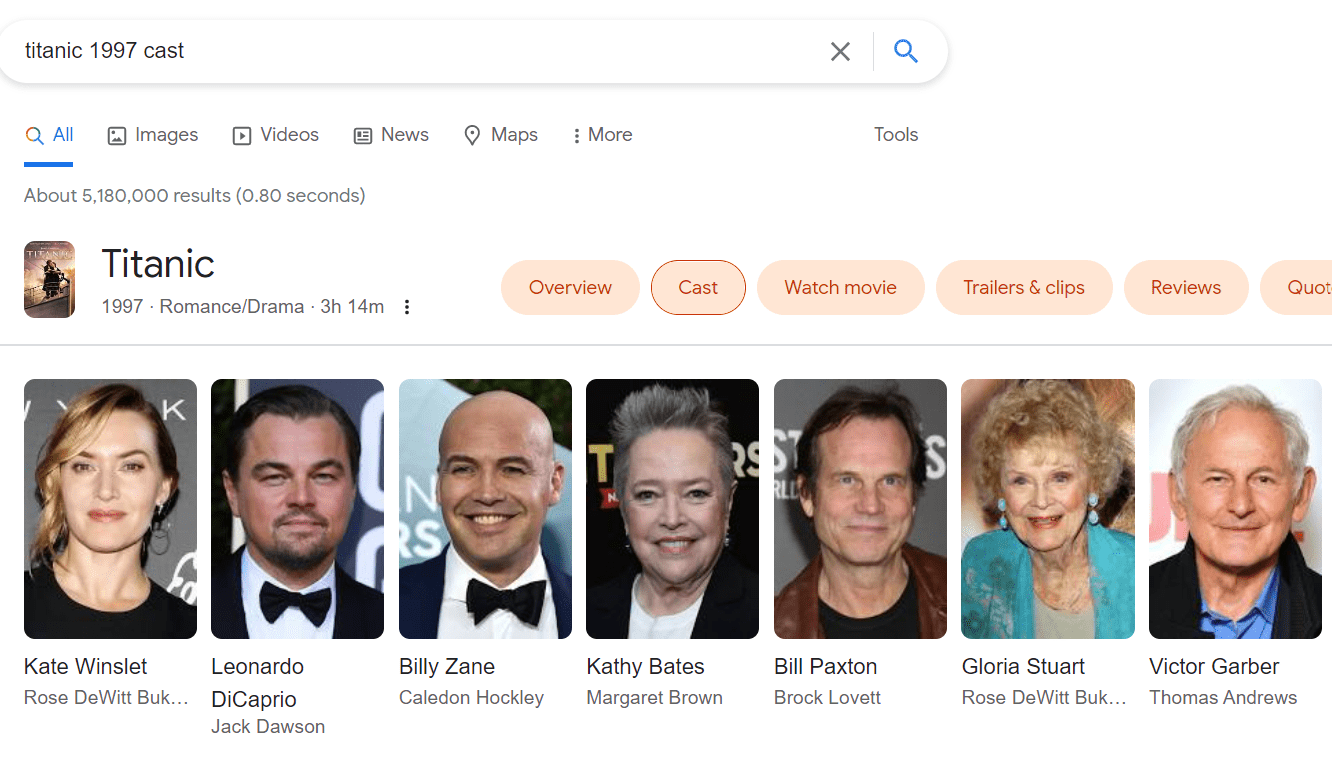This screenshot has width=1332, height=757.
Task: Click the Videos play icon
Action: coord(242,134)
